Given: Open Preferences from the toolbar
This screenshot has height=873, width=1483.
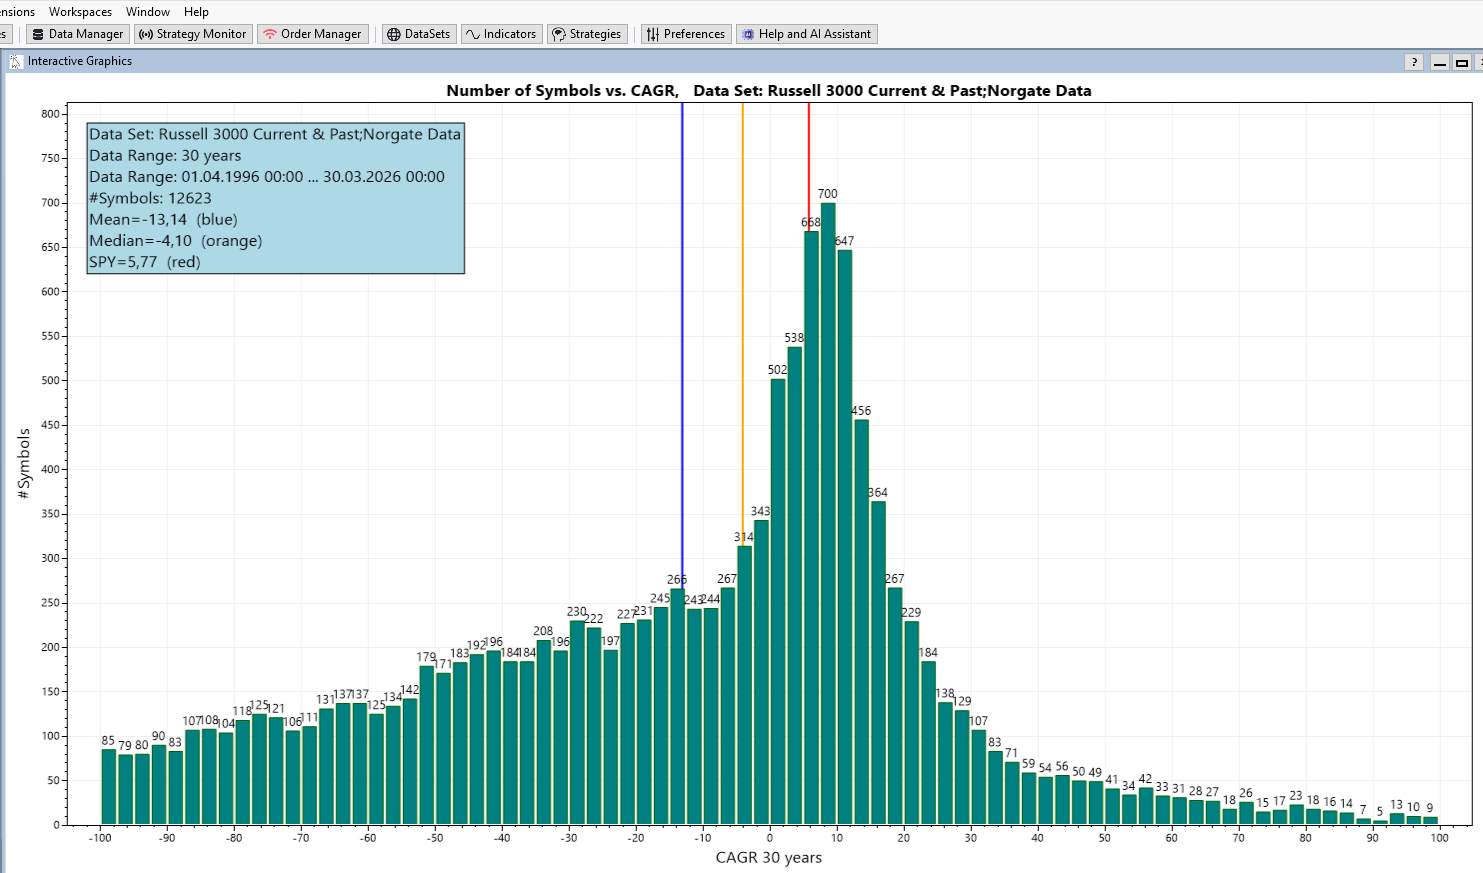Looking at the screenshot, I should coord(685,34).
